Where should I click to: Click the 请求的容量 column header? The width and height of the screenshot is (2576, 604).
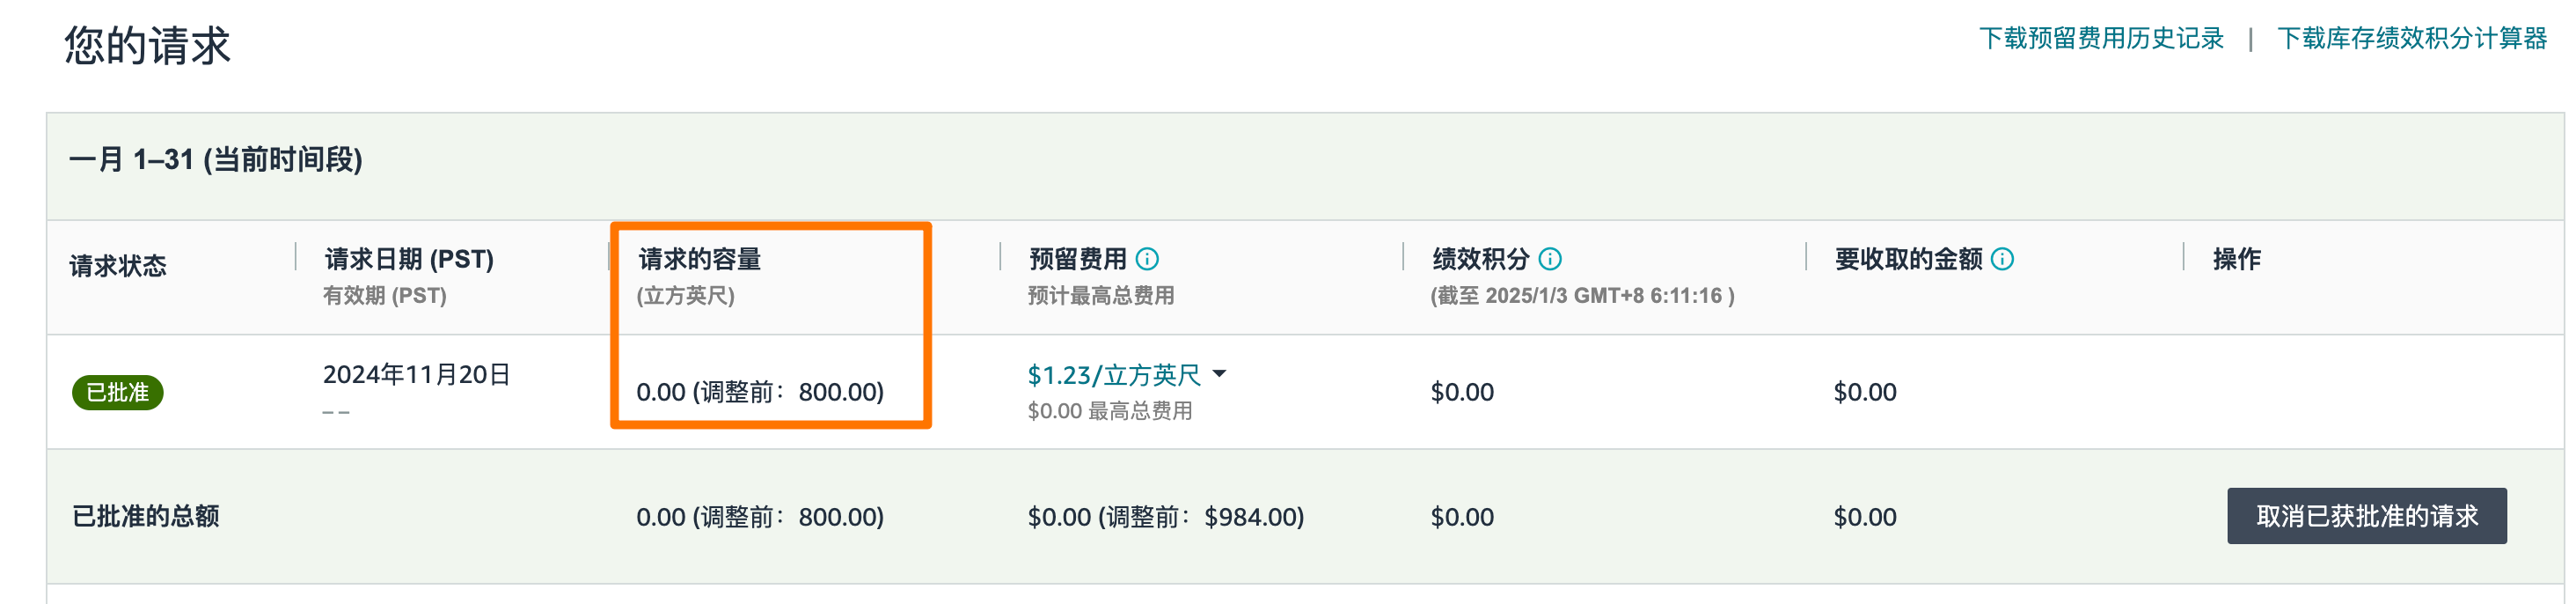tap(699, 260)
